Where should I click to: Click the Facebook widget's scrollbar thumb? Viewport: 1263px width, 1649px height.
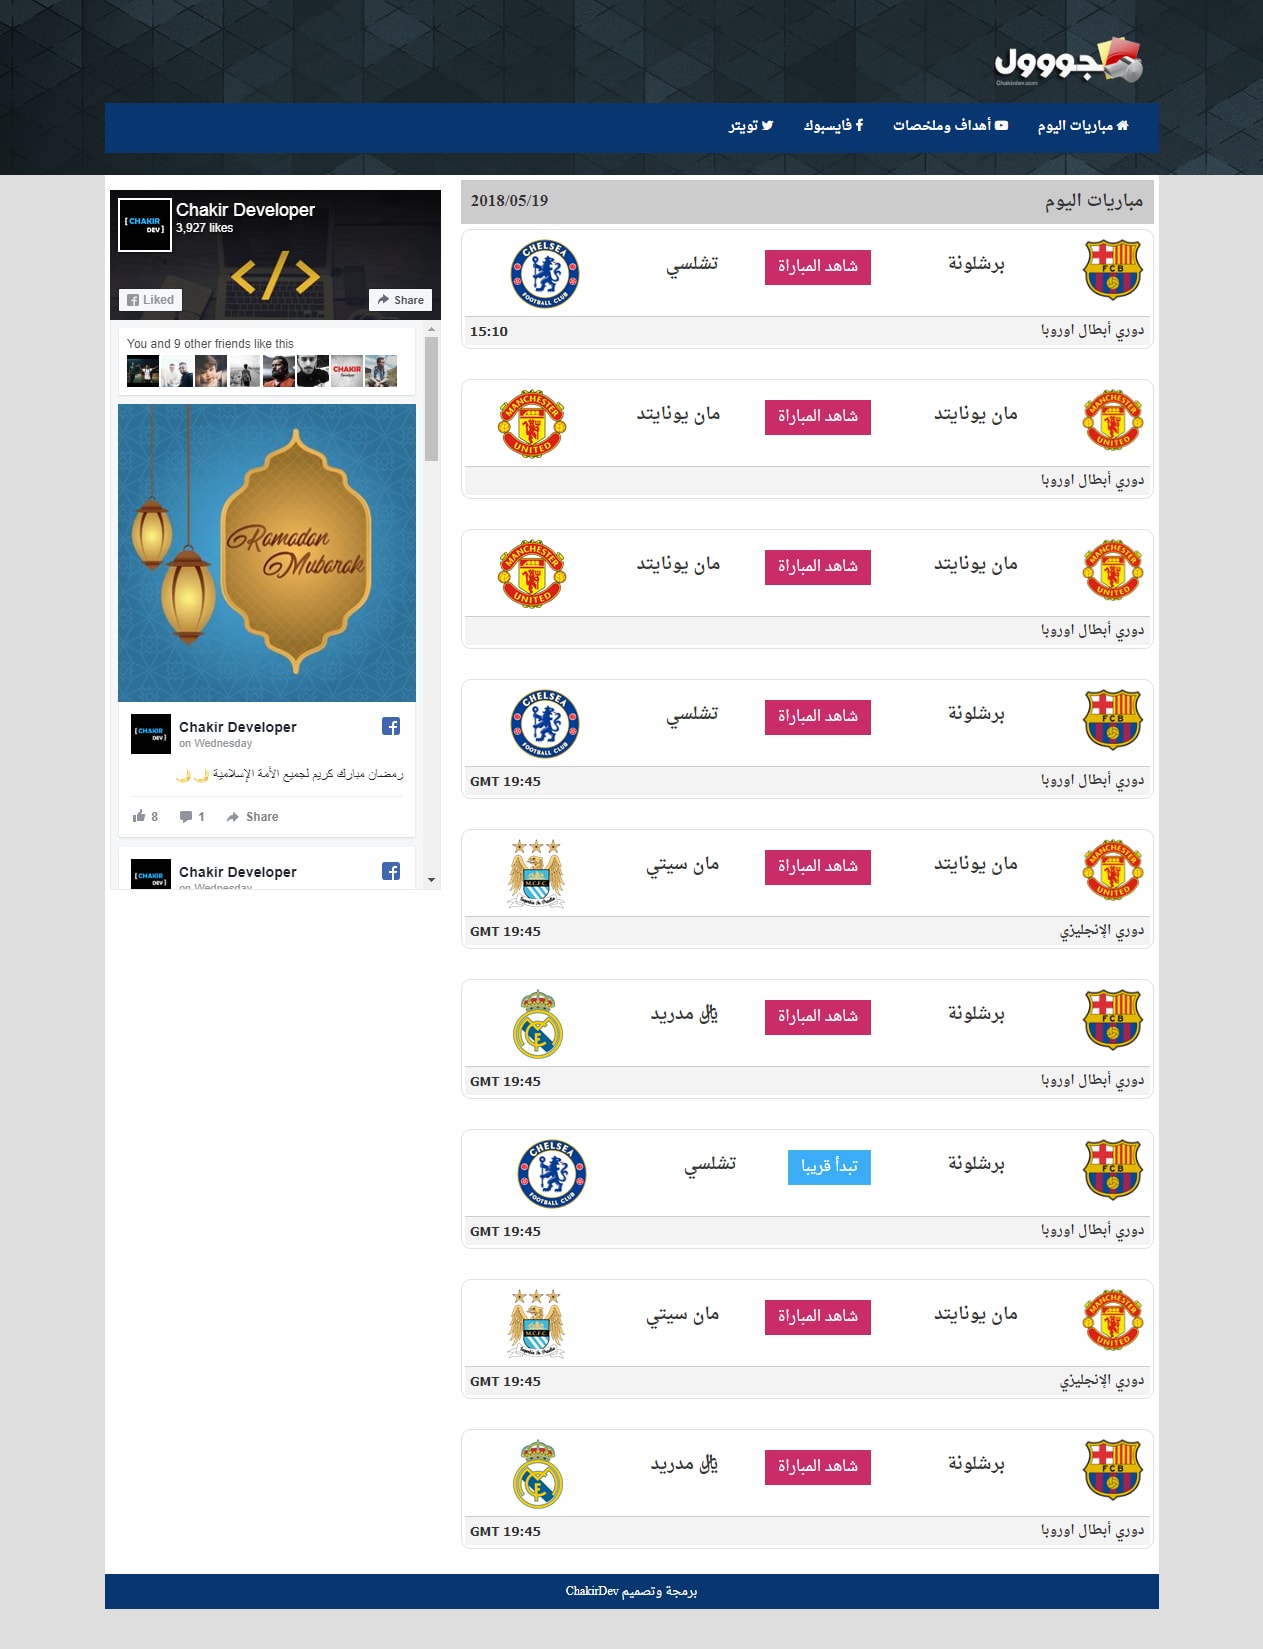(x=432, y=398)
